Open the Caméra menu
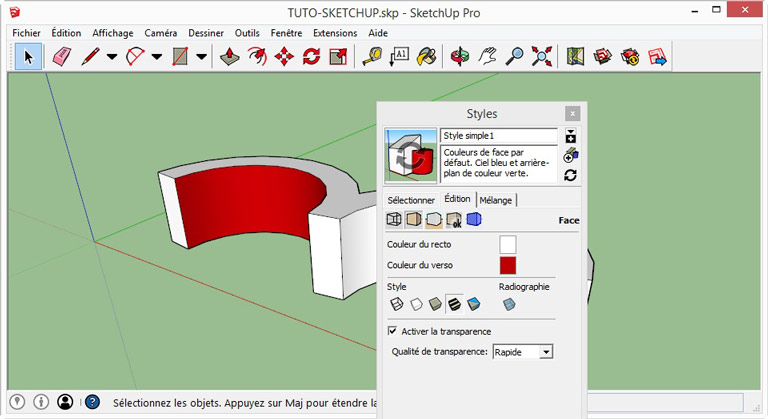 pos(160,33)
